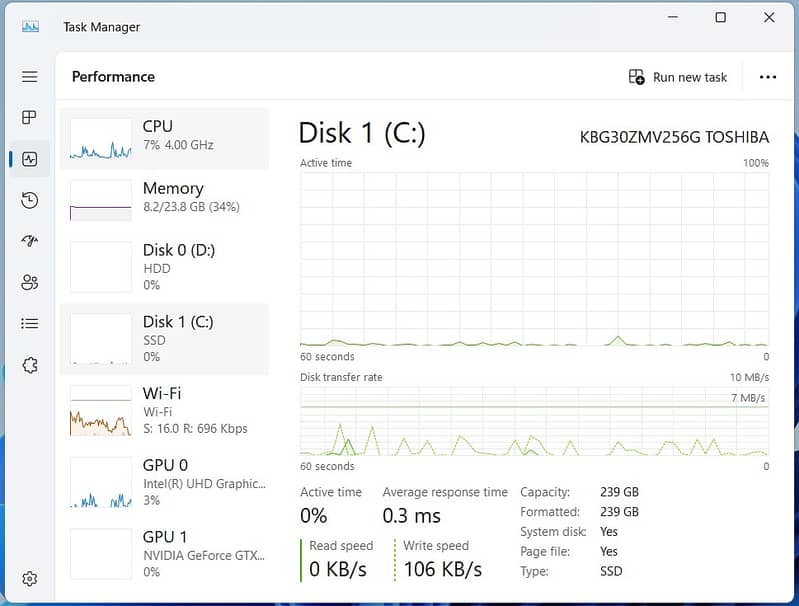The image size is (799, 606).
Task: Maximize the Task Manager window
Action: pyautogui.click(x=720, y=18)
